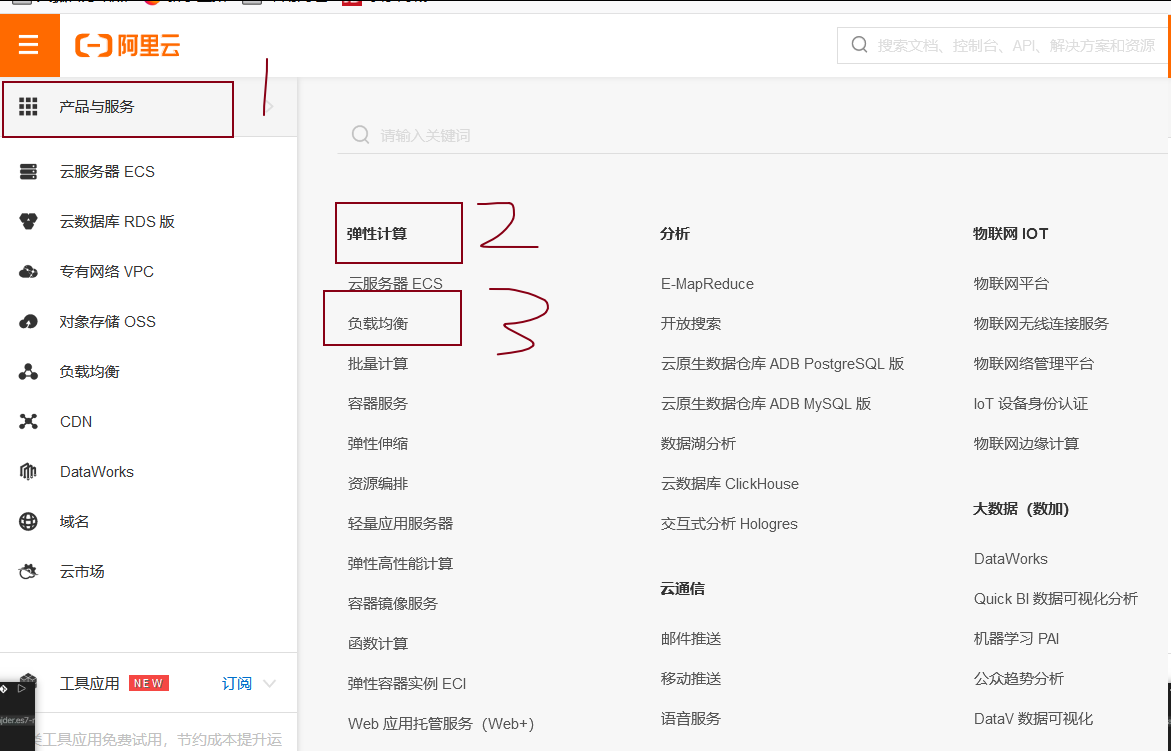
Task: Open 交互式分析 Hologres link
Action: [x=729, y=523]
